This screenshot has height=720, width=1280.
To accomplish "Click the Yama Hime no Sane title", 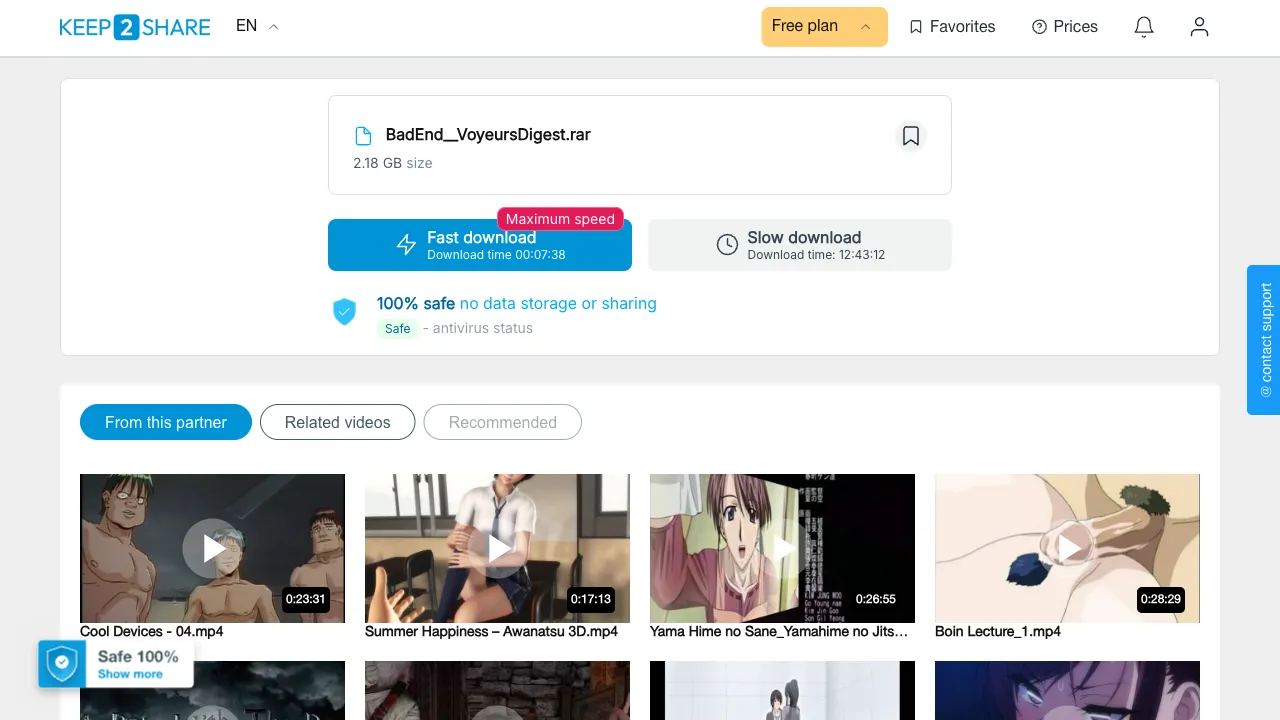I will [x=779, y=631].
